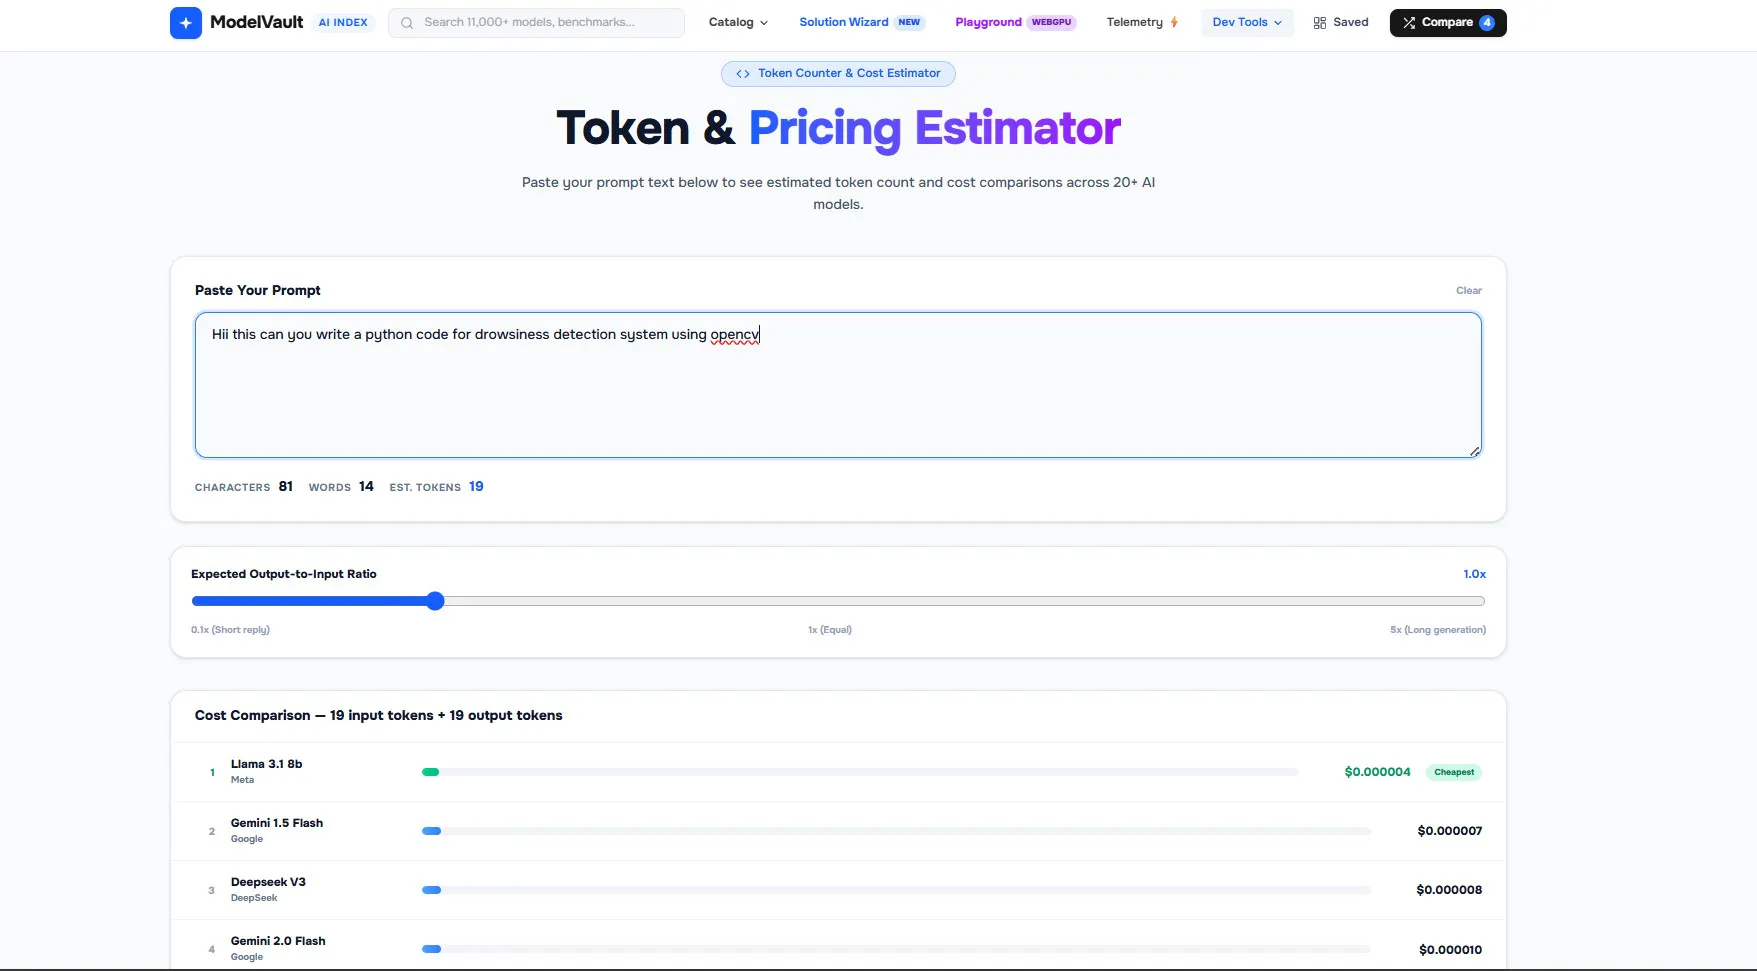Image resolution: width=1757 pixels, height=971 pixels.
Task: Click the Saved grid icon
Action: 1320,23
